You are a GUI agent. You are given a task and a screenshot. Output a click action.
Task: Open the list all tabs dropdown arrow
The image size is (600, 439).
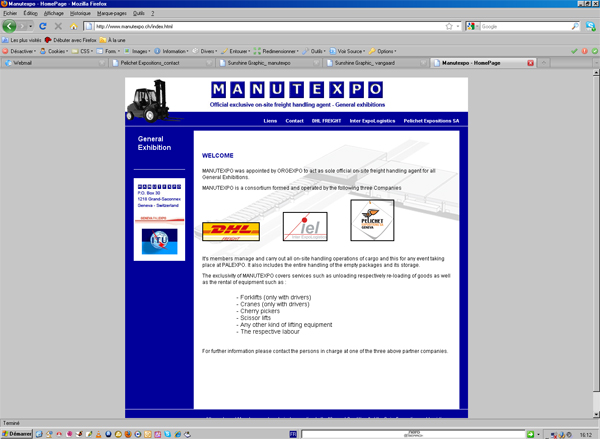coord(596,63)
